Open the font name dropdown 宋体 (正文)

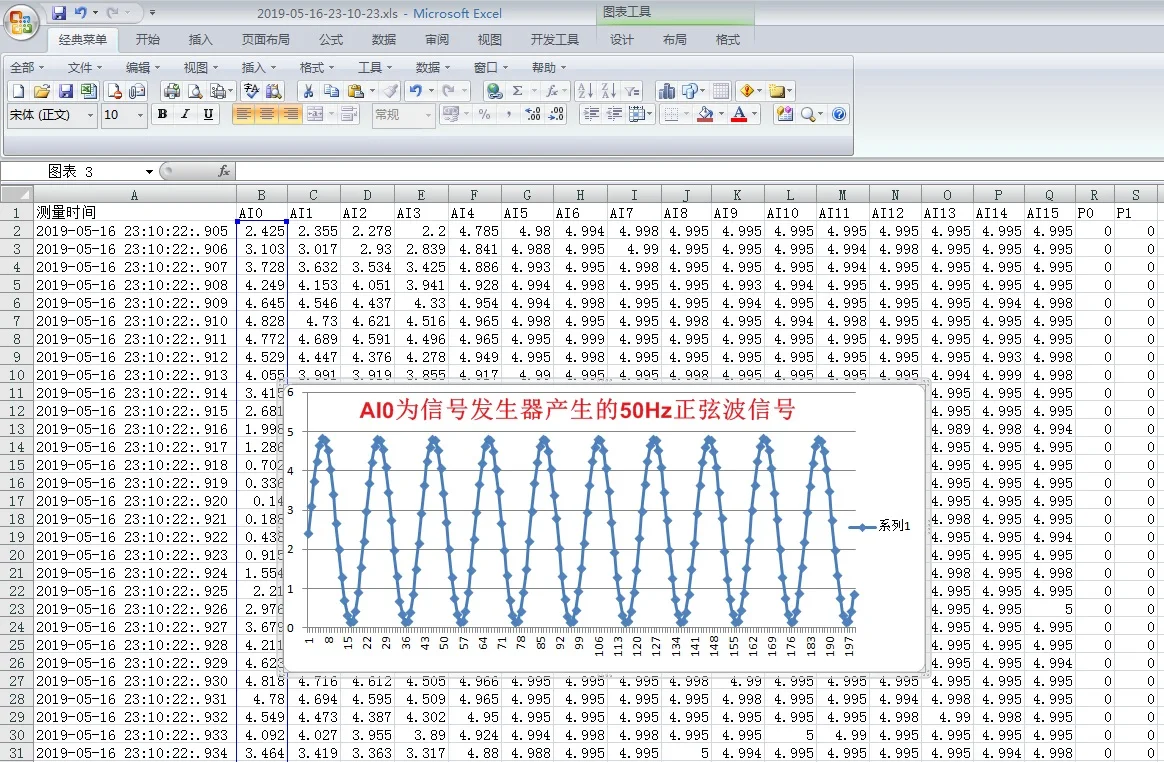90,116
